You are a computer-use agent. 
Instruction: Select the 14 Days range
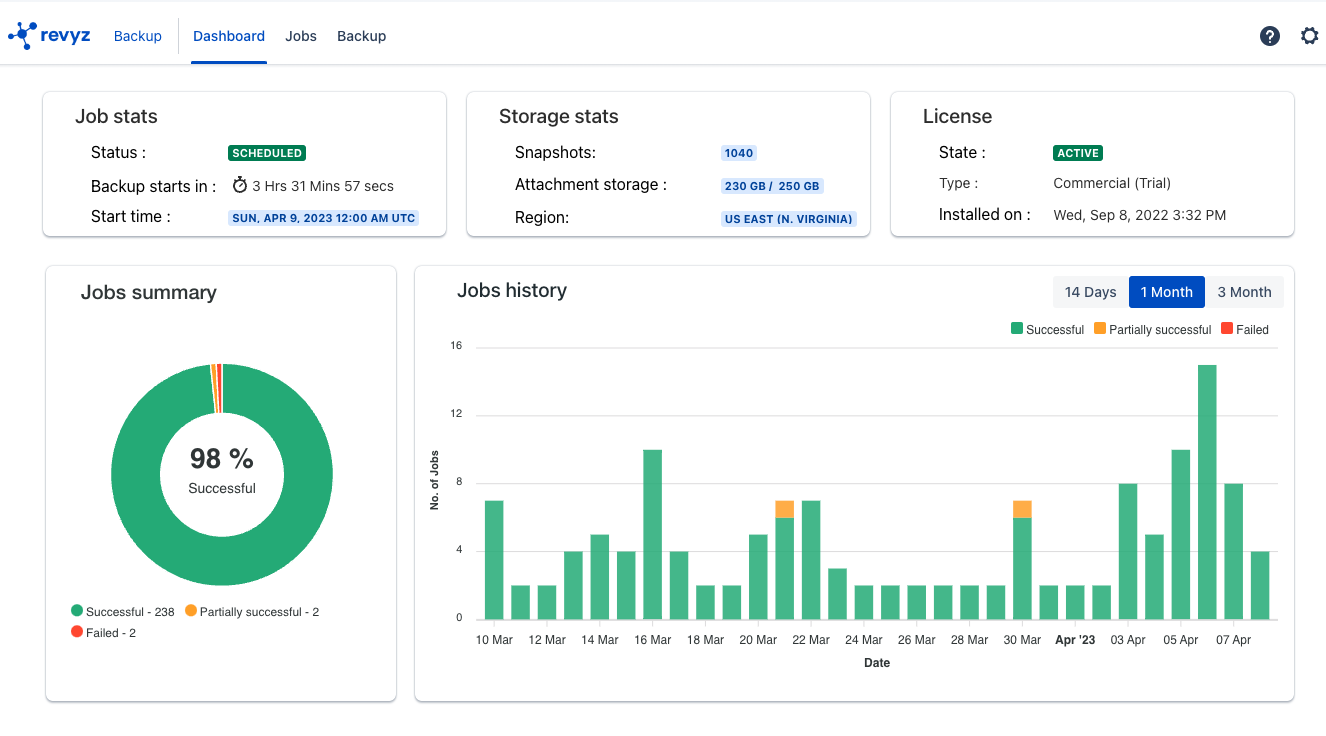[1089, 291]
